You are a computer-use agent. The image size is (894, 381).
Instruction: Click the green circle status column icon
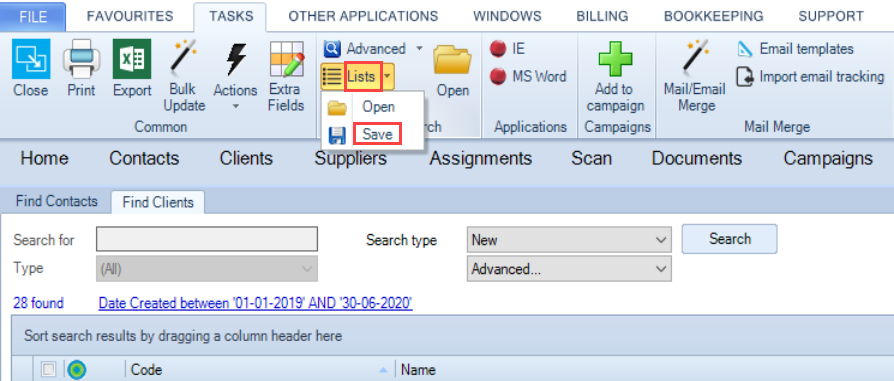pyautogui.click(x=75, y=370)
